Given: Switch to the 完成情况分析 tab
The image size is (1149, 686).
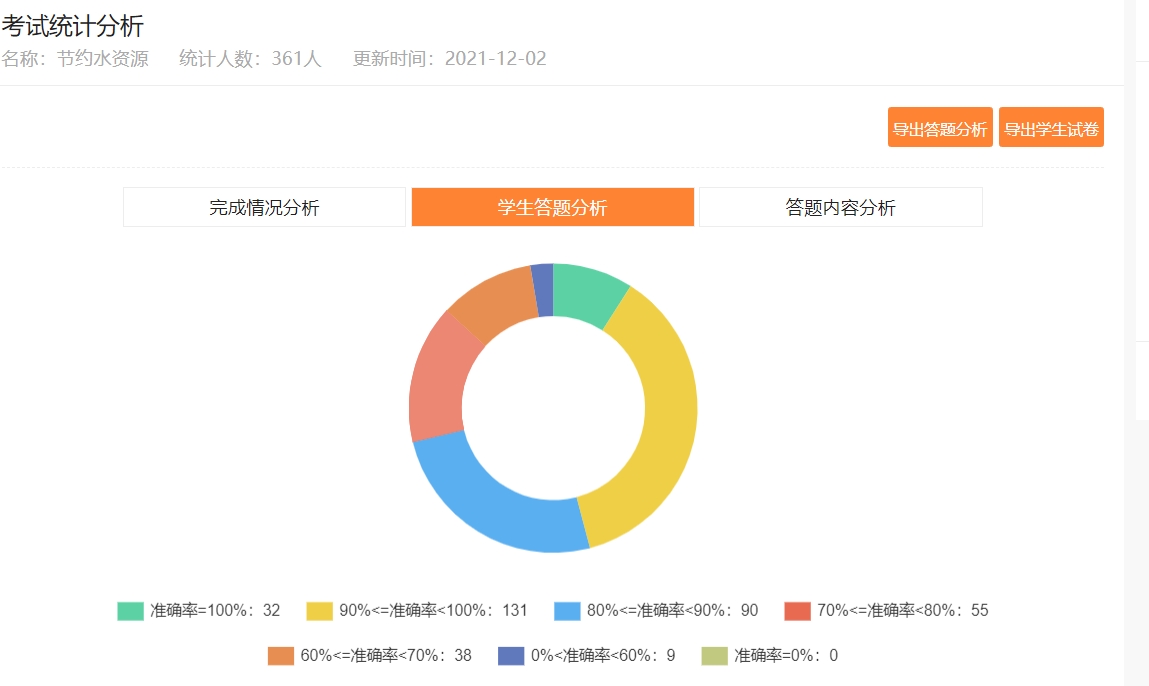Looking at the screenshot, I should pos(264,207).
